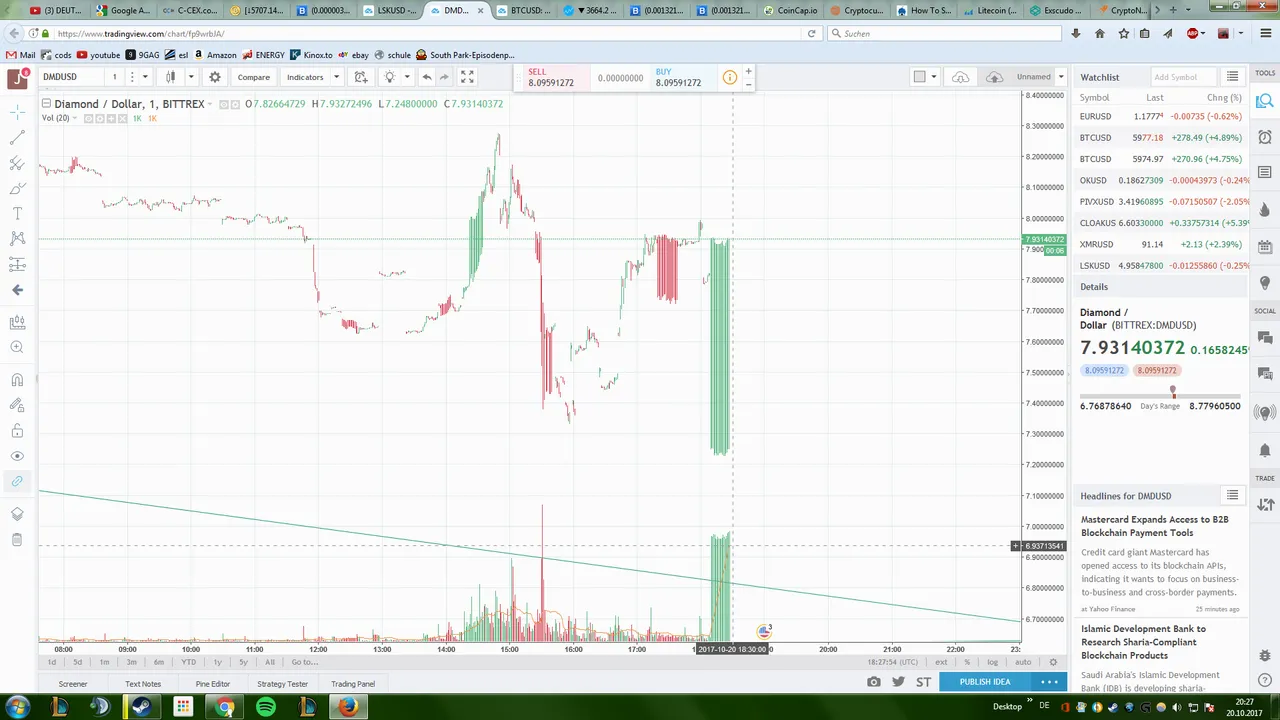Select the measure ruler tool
Viewport: 1280px width, 720px height.
(x=17, y=322)
